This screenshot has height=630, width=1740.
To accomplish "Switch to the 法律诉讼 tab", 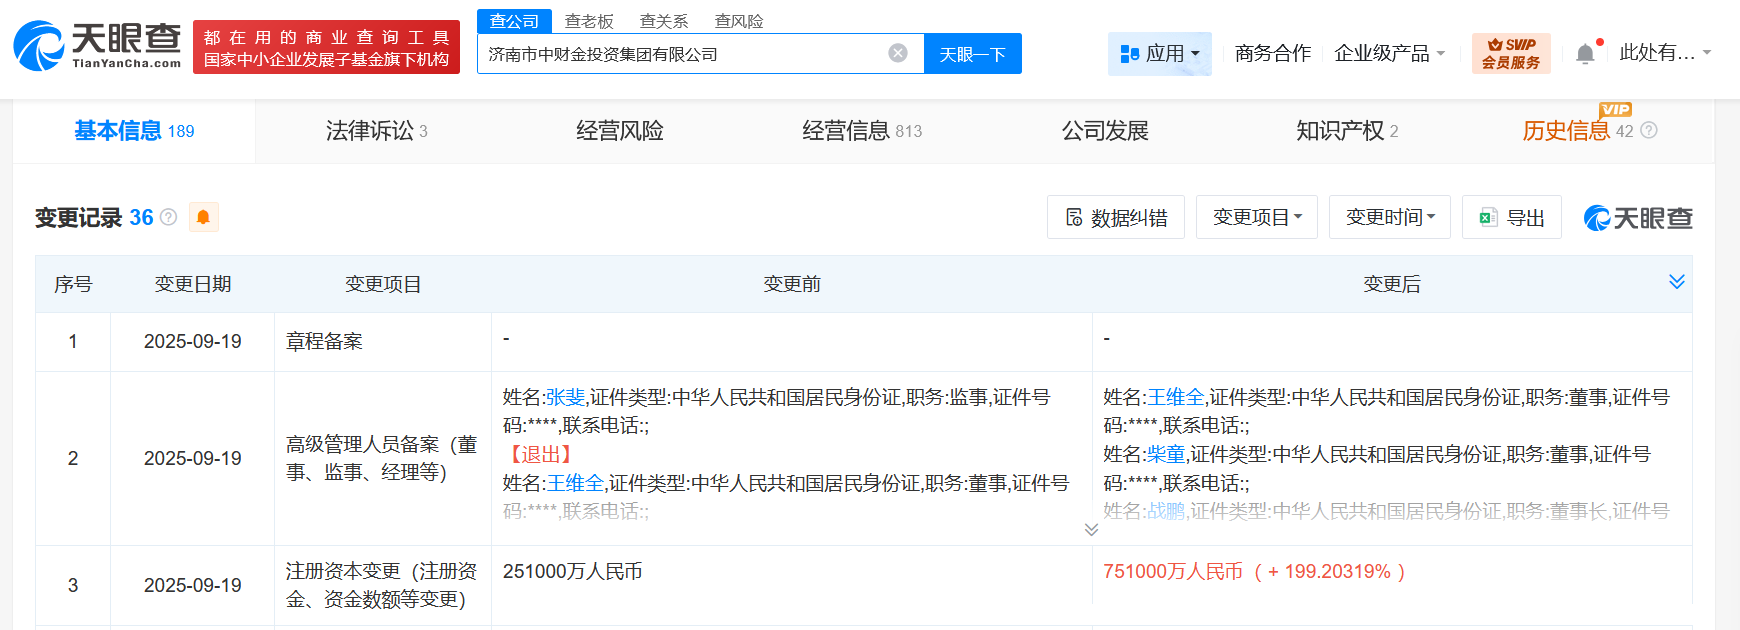I will (x=376, y=131).
